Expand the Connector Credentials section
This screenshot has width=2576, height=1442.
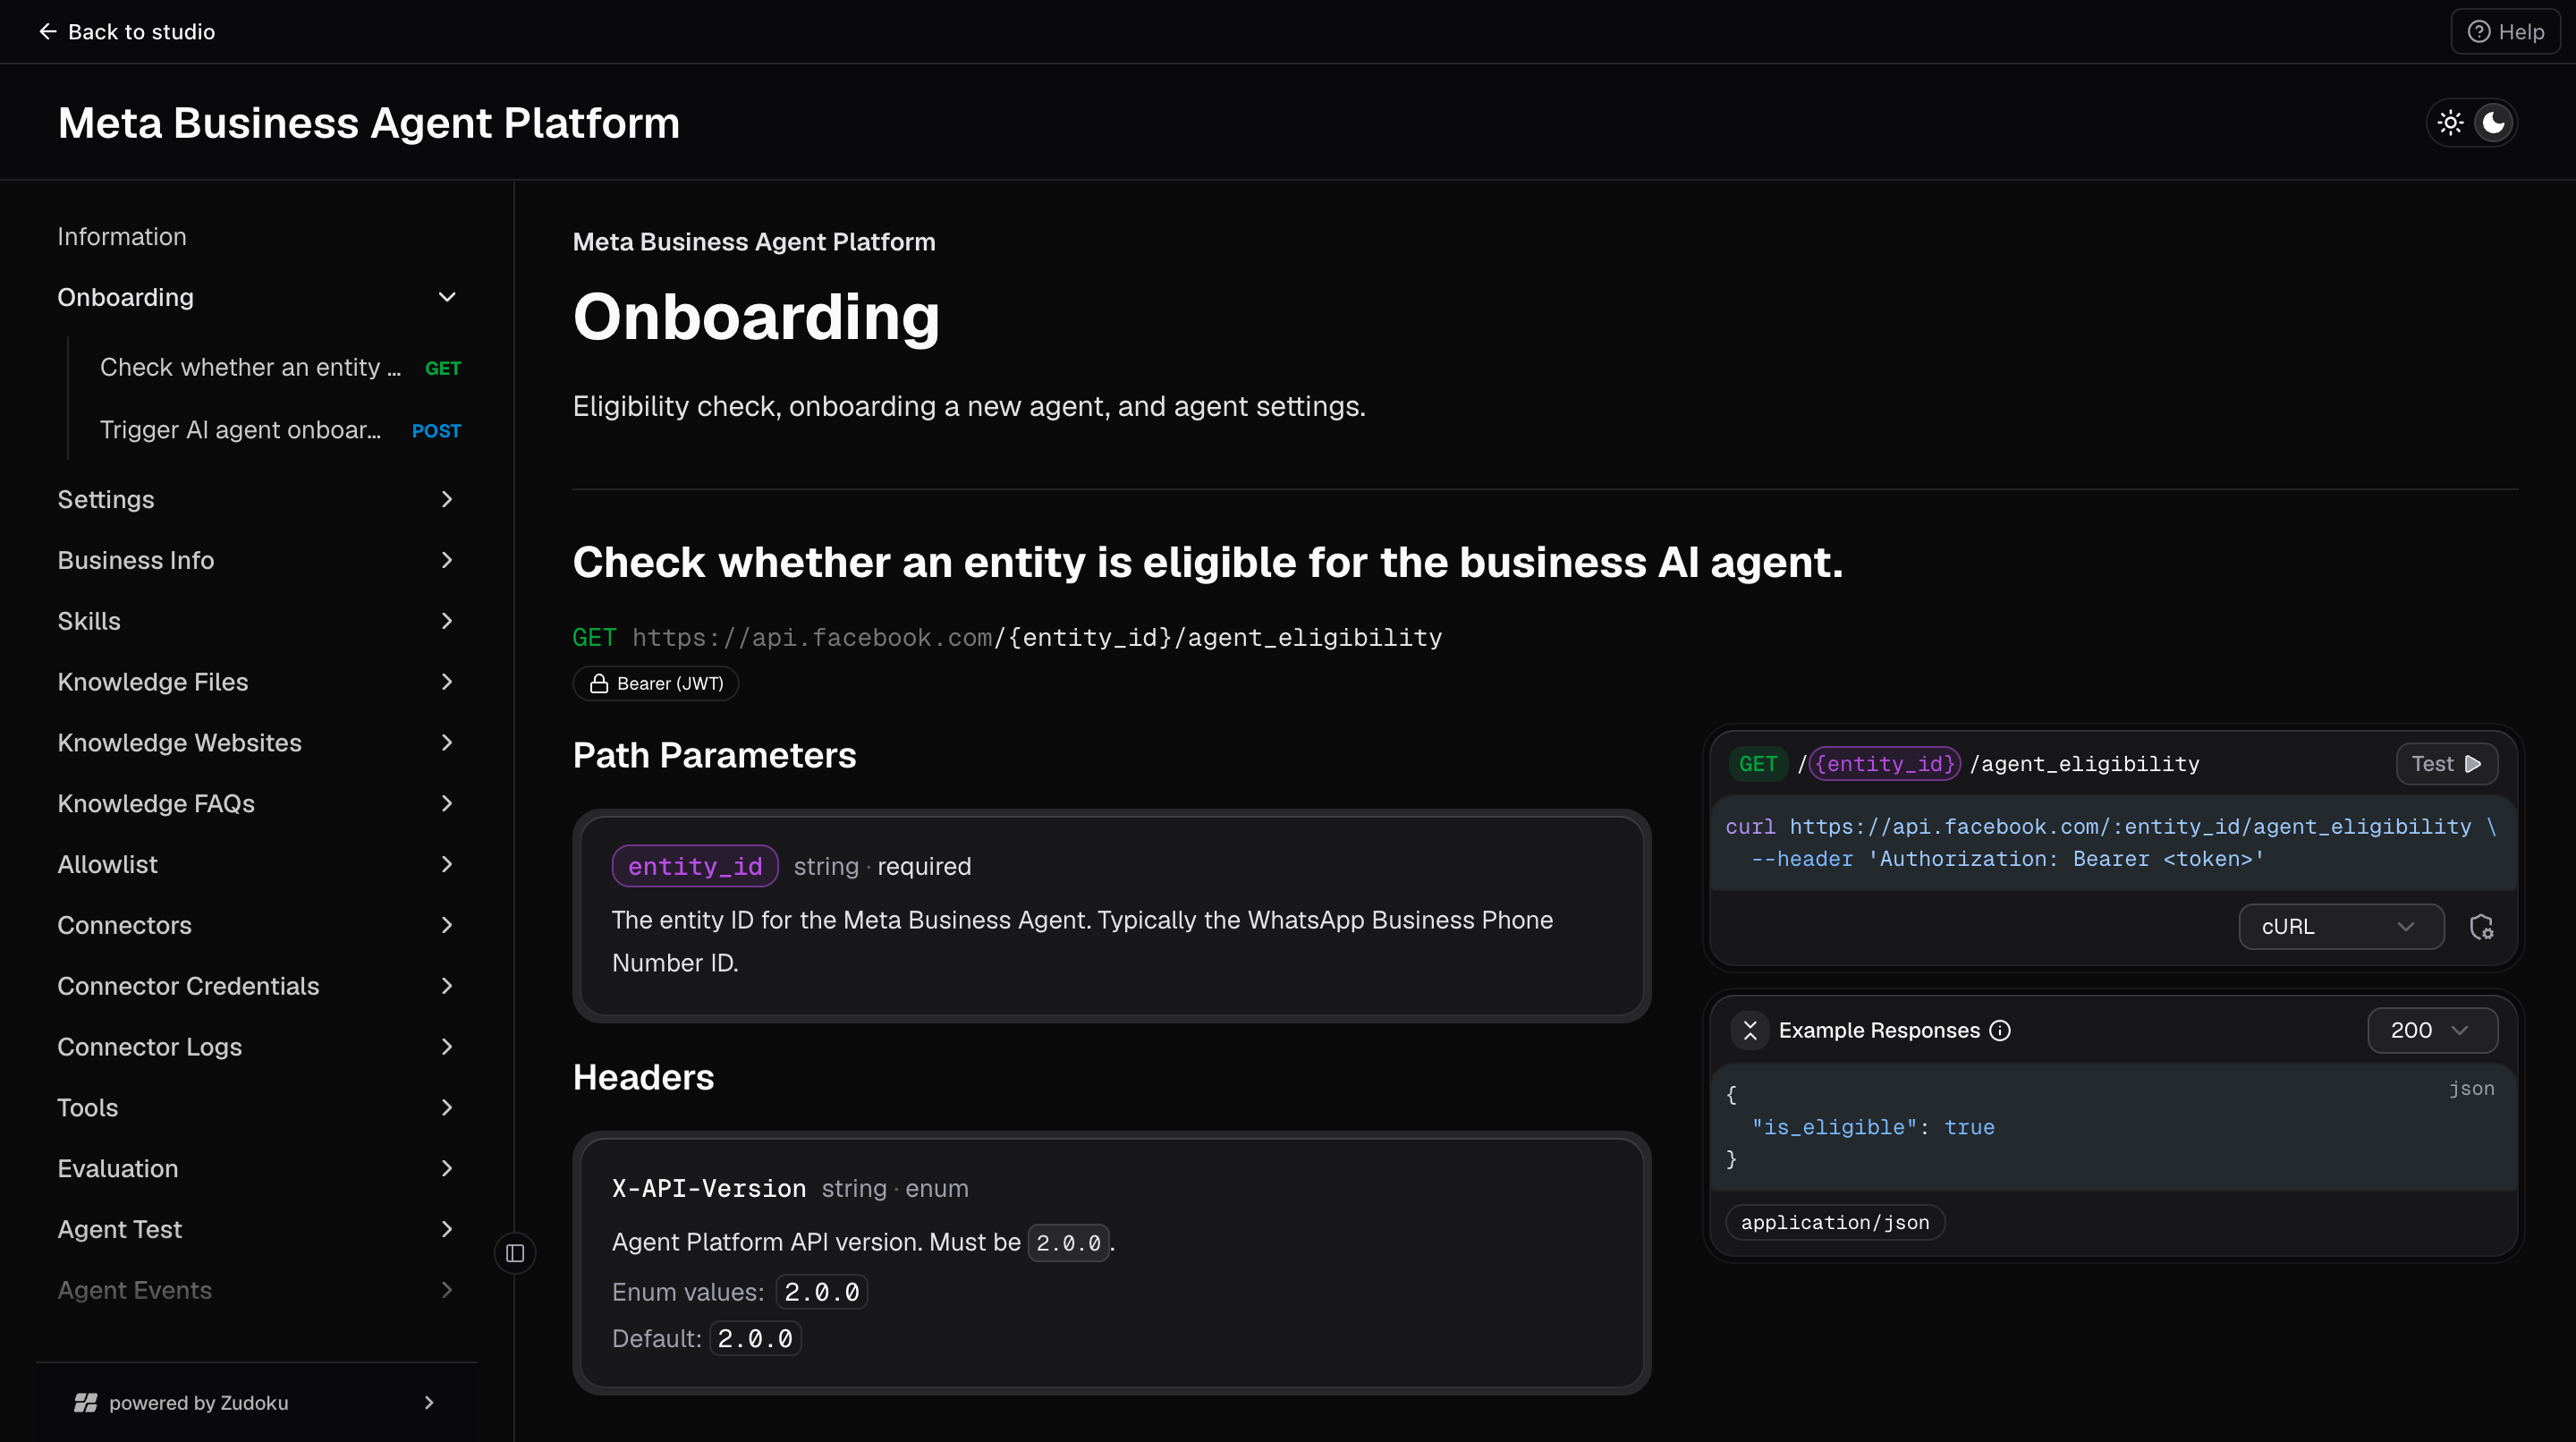click(x=257, y=986)
